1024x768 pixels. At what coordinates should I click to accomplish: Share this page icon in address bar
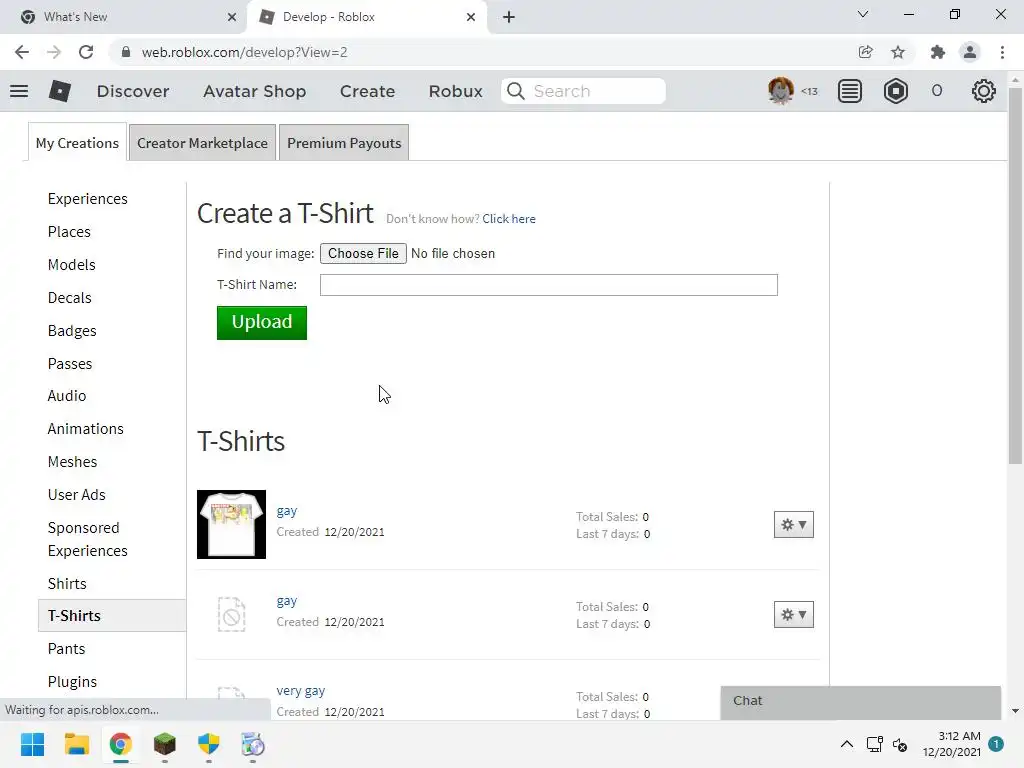(x=865, y=52)
